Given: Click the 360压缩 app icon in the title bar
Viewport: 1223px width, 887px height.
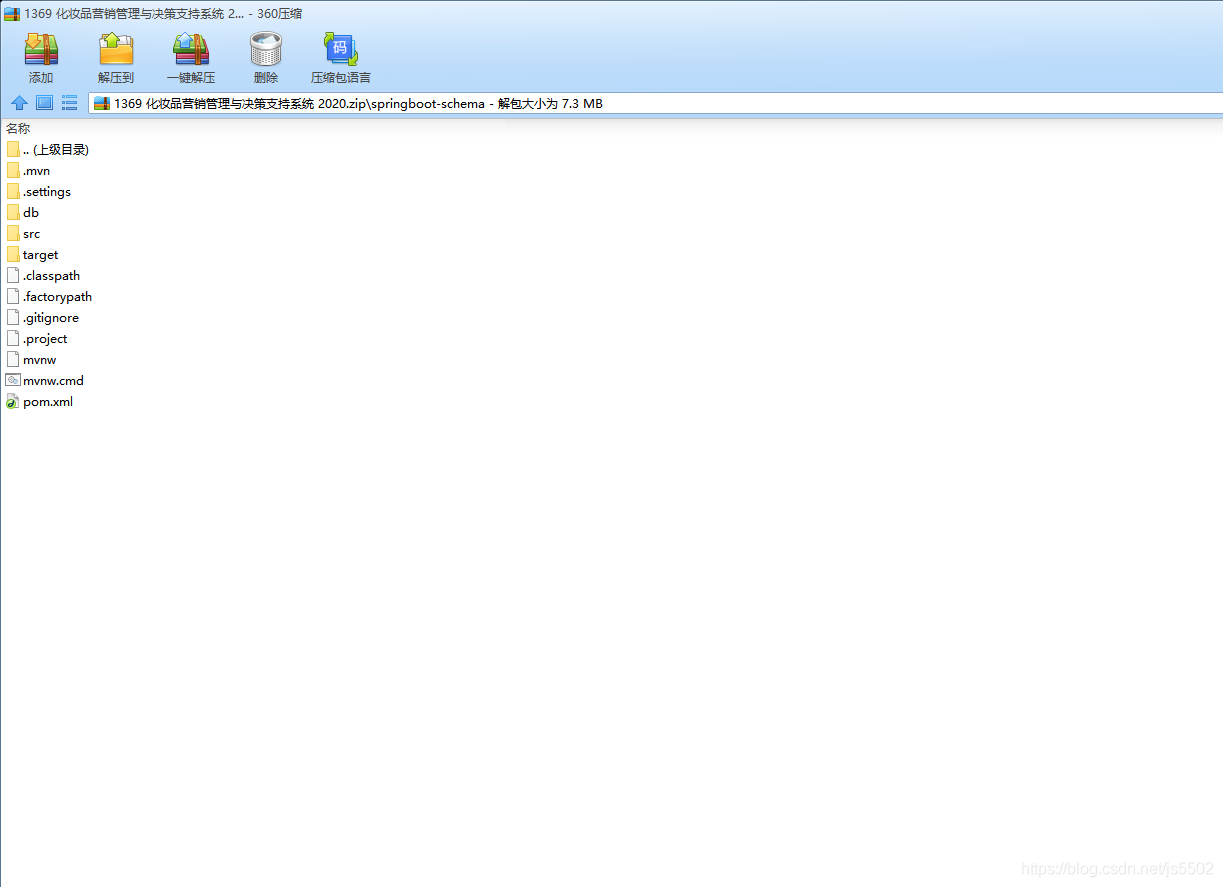Looking at the screenshot, I should [x=12, y=14].
